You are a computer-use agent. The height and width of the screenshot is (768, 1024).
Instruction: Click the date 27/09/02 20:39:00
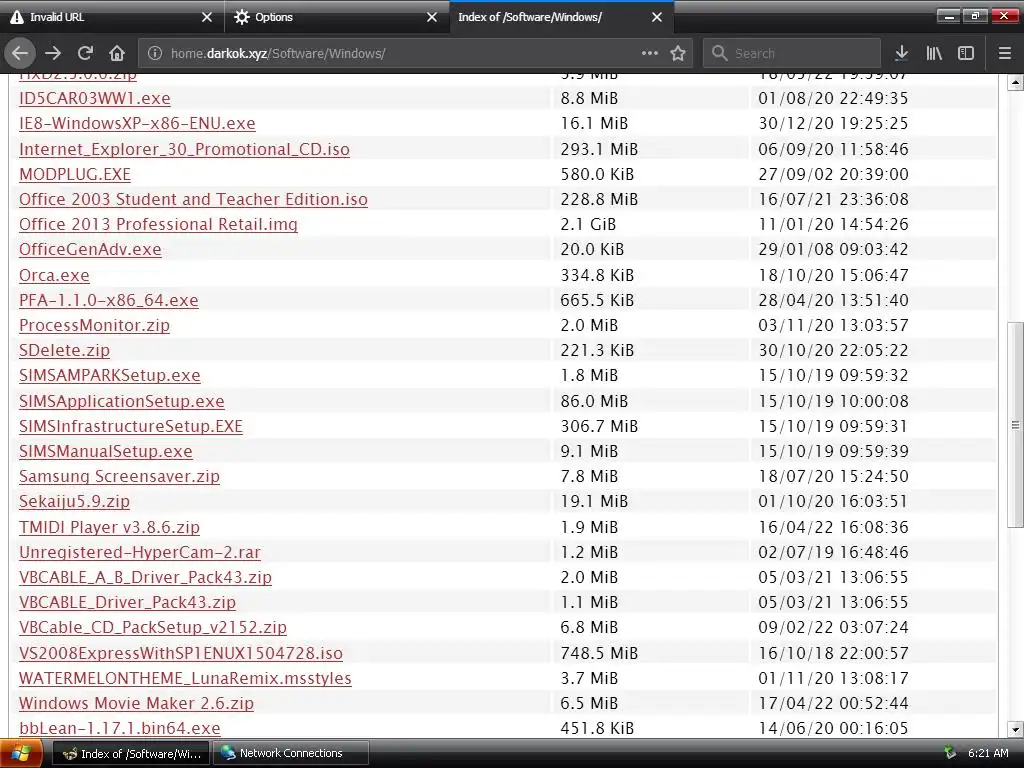click(833, 174)
